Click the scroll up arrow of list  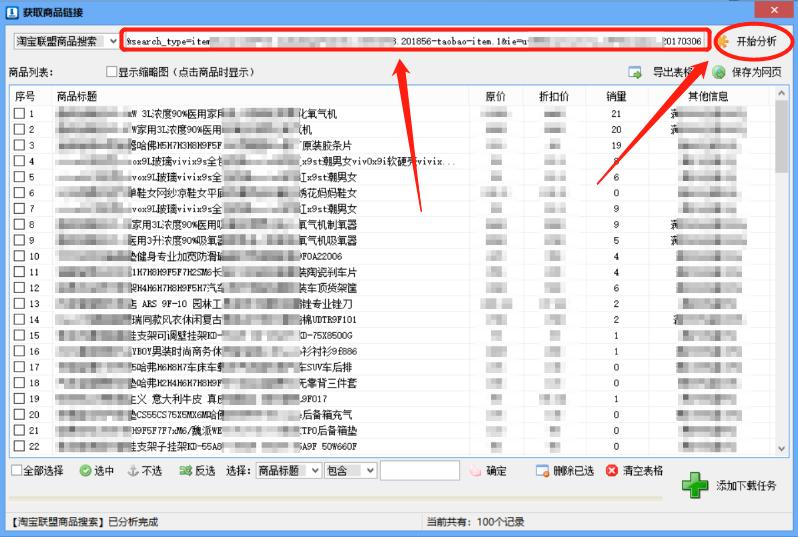tap(782, 93)
